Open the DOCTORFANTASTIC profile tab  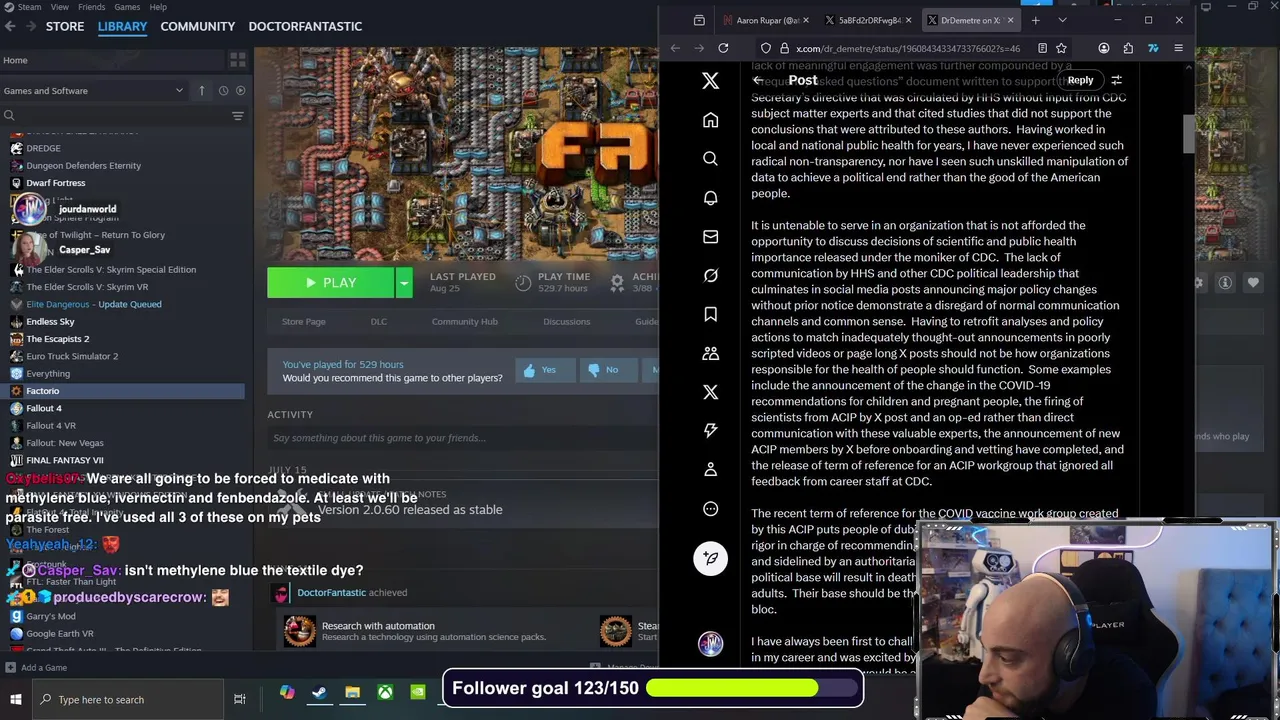305,26
